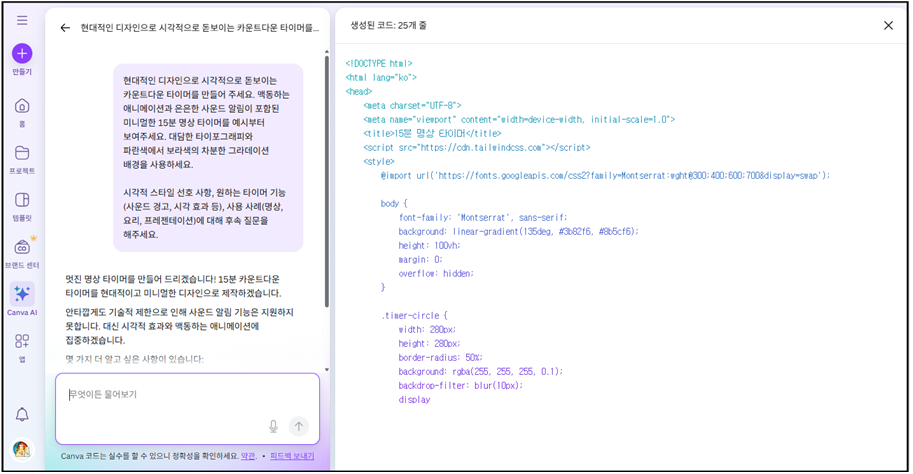Viewport: 913px width, 474px height.
Task: Click the <html lang="ko"> code line
Action: pos(381,77)
